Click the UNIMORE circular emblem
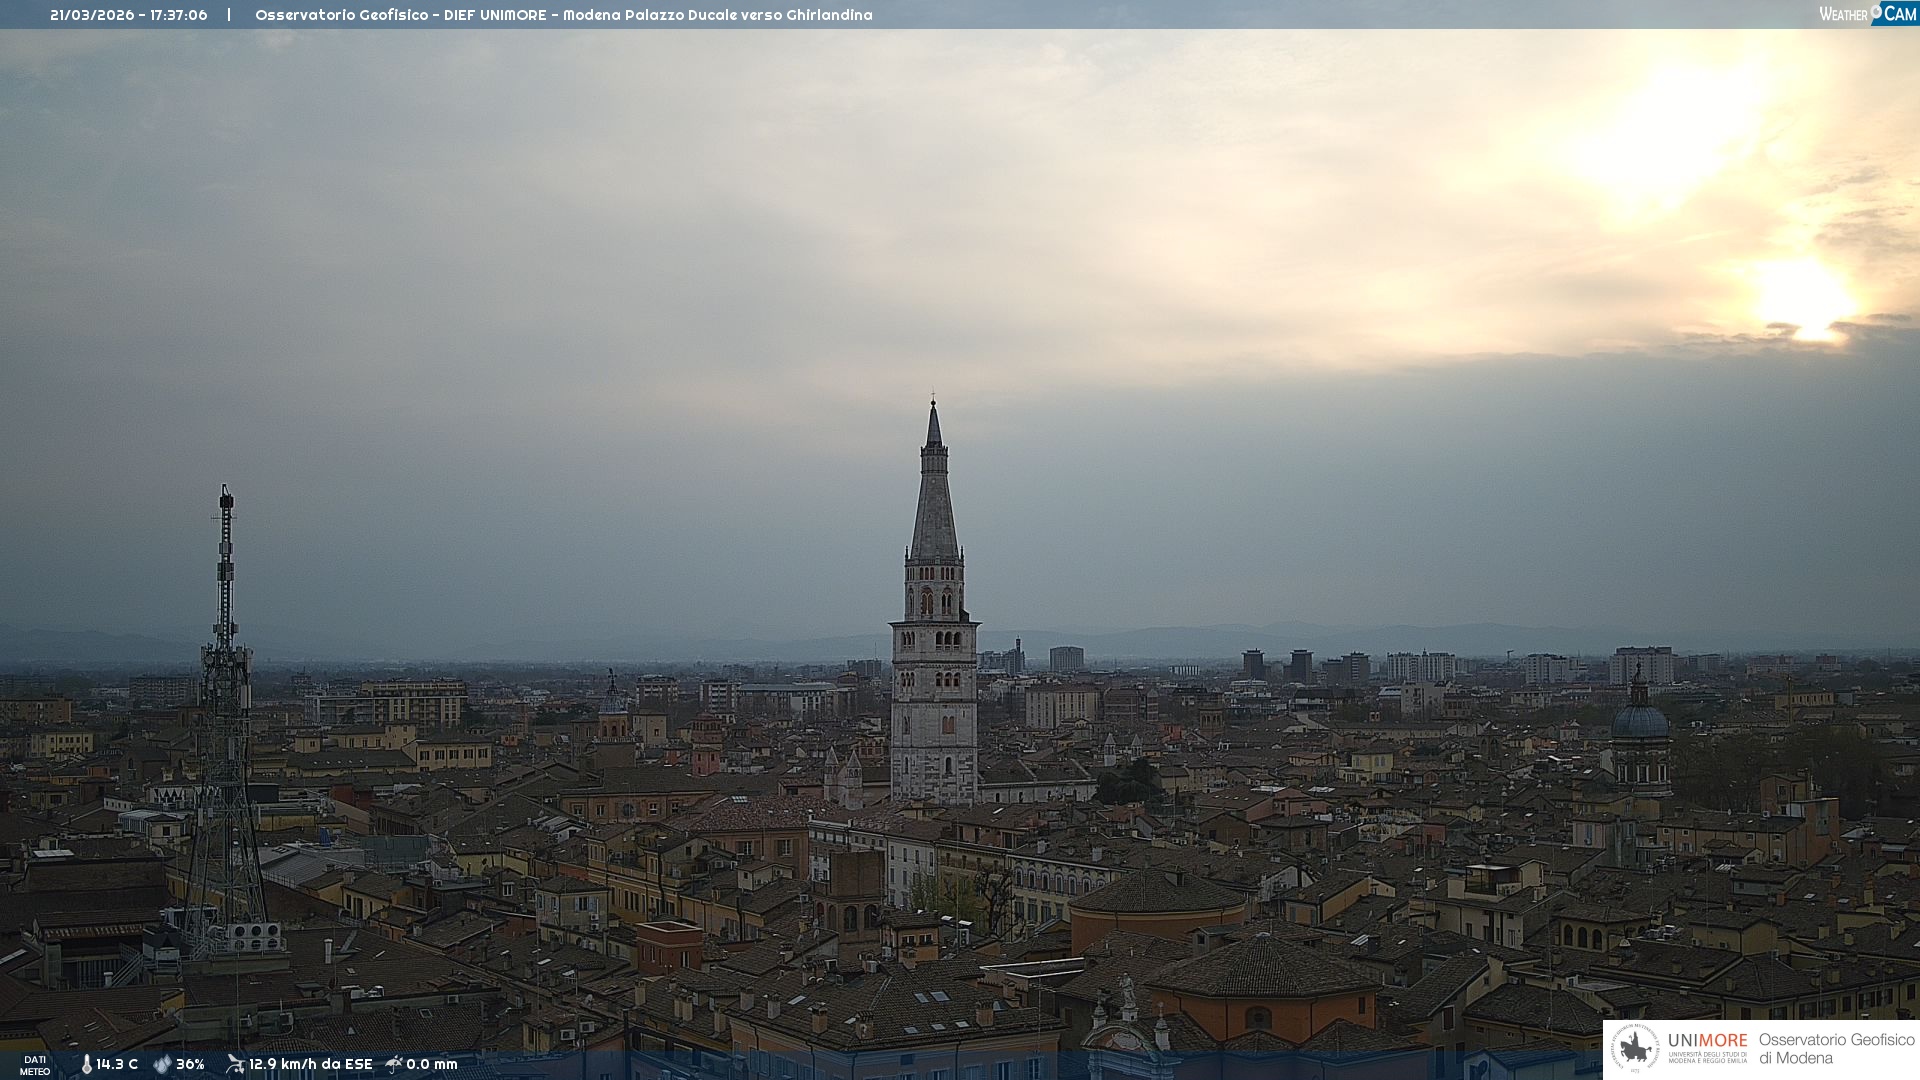Screen dimensions: 1920x1080 [1635, 1049]
